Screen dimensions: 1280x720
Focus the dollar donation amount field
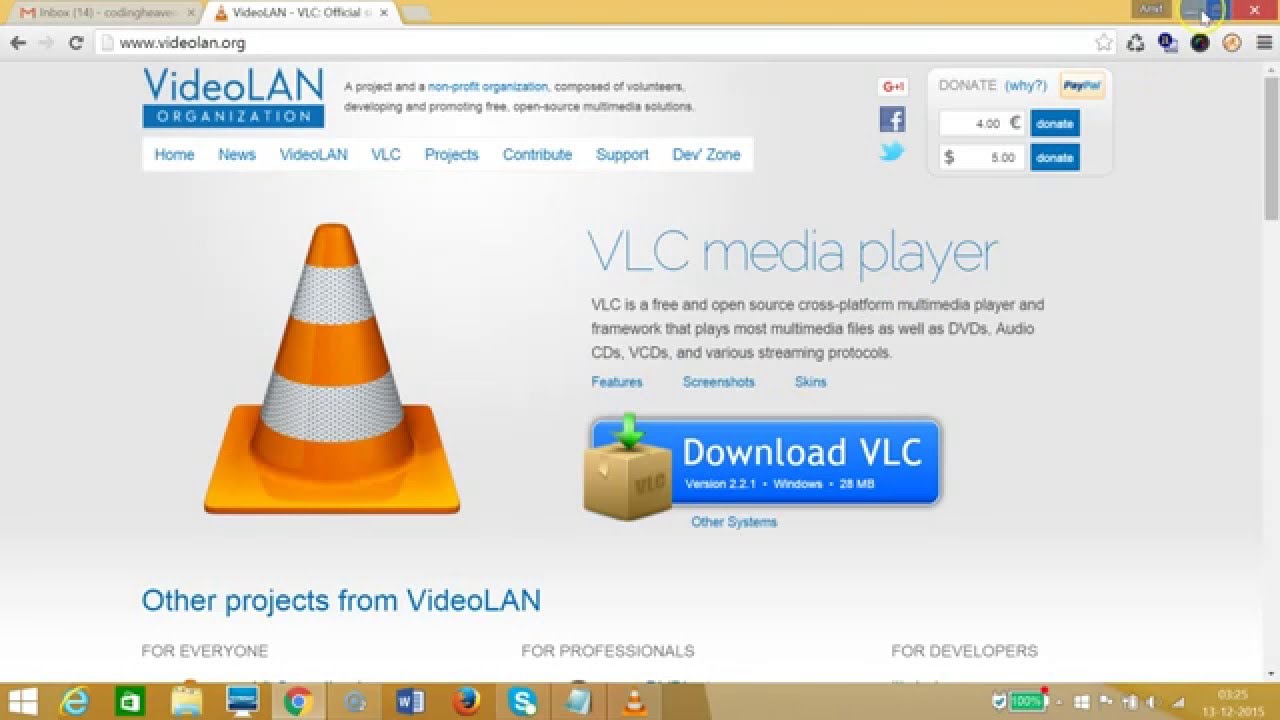982,157
